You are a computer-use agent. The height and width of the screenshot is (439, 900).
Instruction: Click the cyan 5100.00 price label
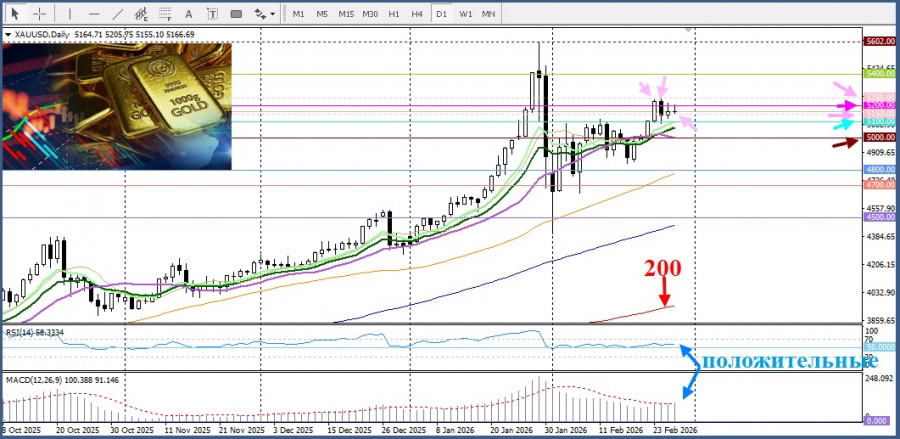pos(879,122)
